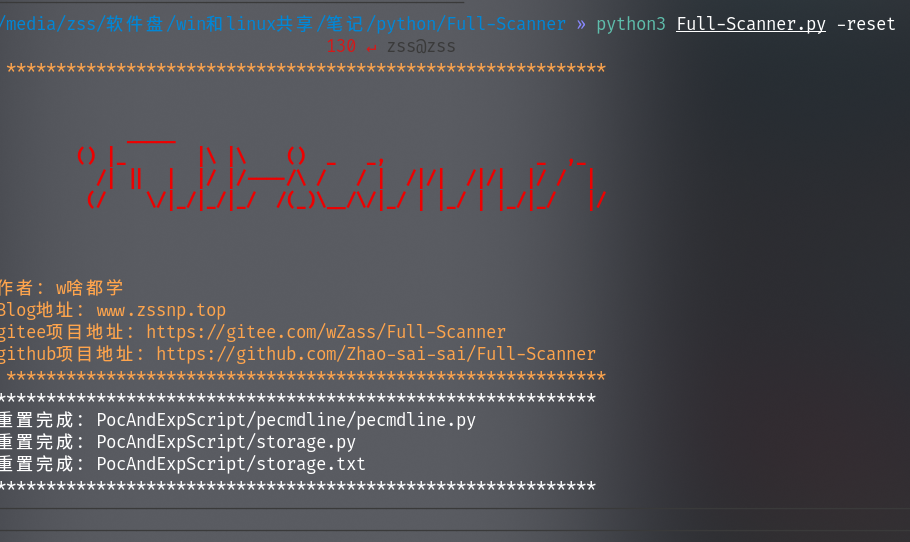Click the PocAndExpScript/storage.txt output line
This screenshot has width=910, height=542.
(230, 464)
